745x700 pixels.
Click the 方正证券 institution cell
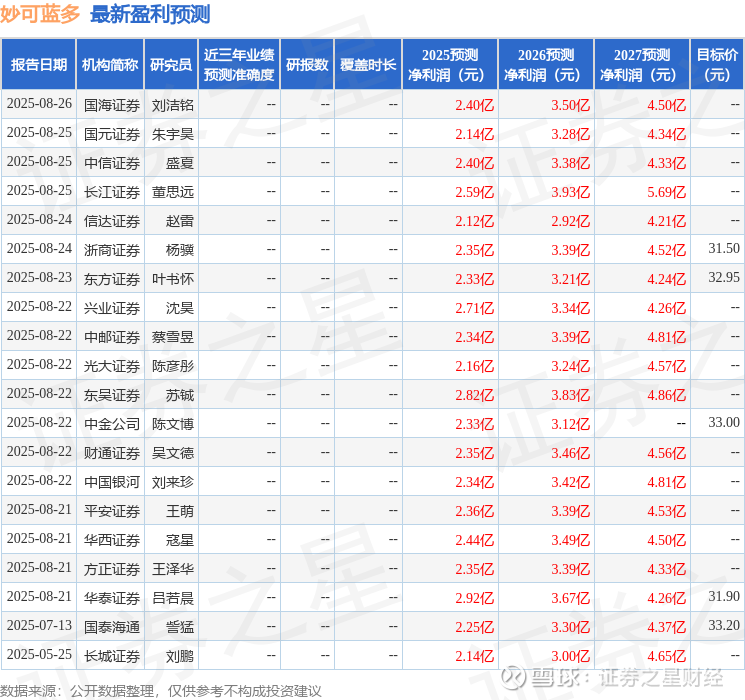[x=112, y=569]
